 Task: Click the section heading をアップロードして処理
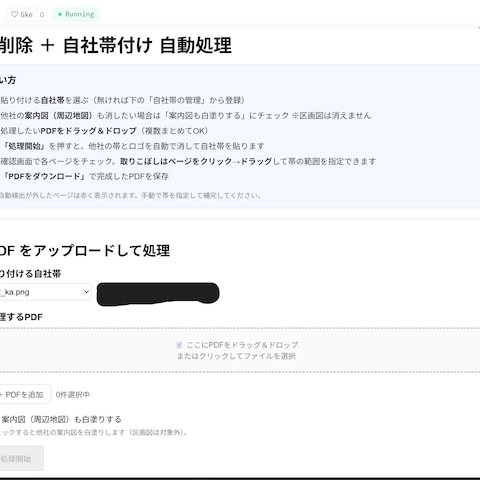[95, 251]
